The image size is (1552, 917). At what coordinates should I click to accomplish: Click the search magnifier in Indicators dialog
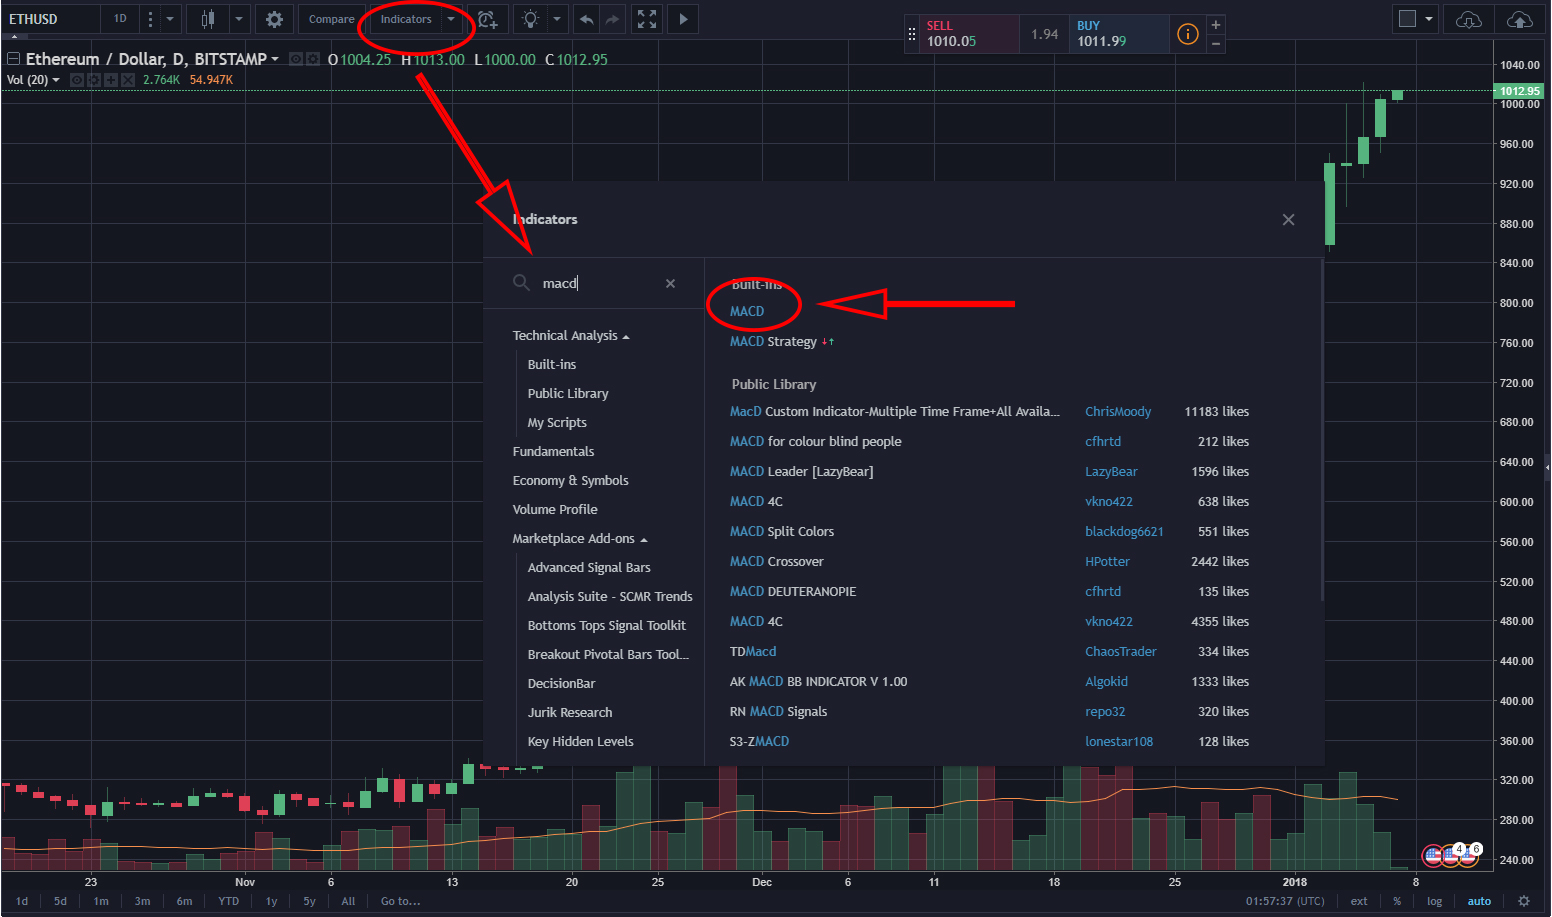pyautogui.click(x=521, y=283)
